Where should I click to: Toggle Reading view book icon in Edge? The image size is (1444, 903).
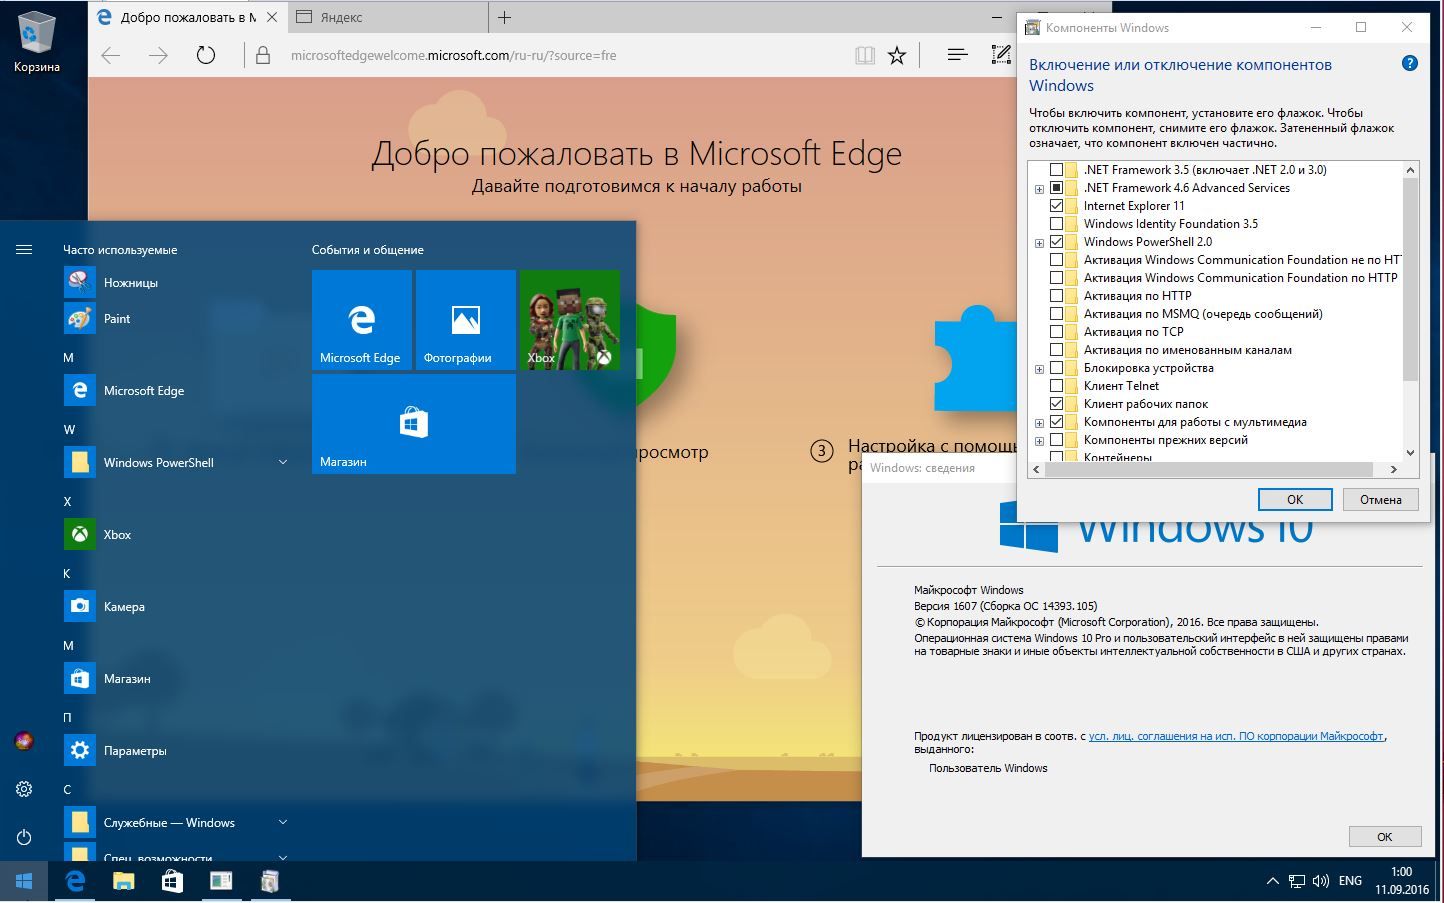pos(865,56)
